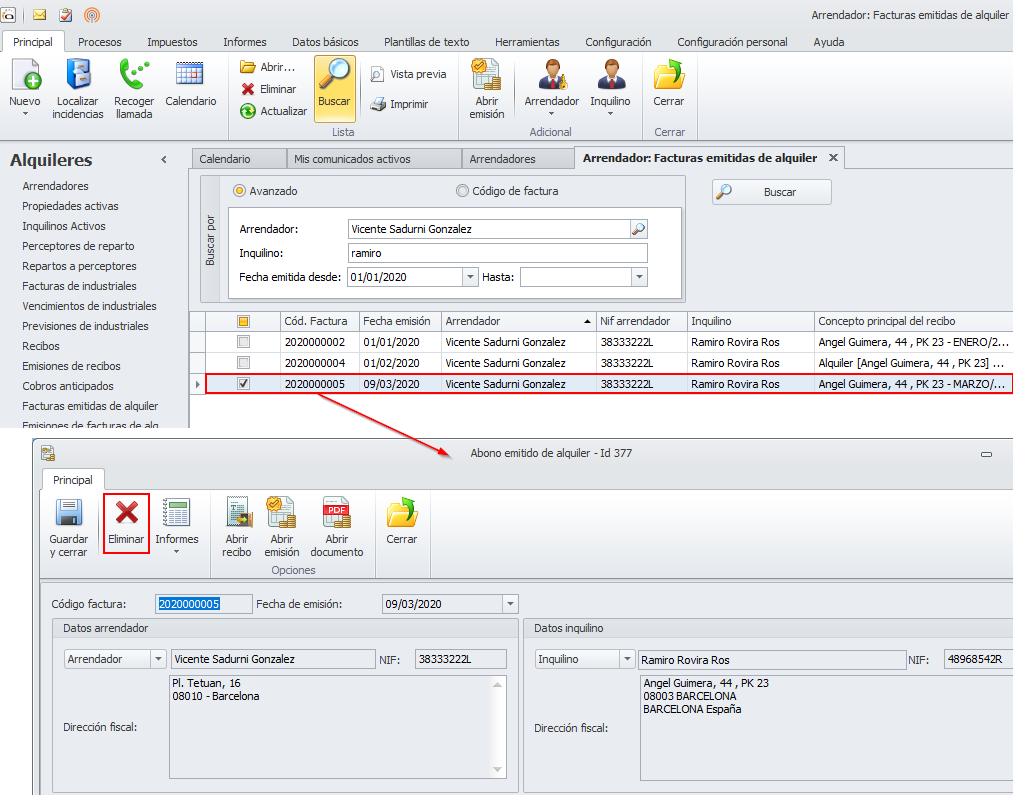Click Eliminar in the Lista ribbon group

(269, 88)
